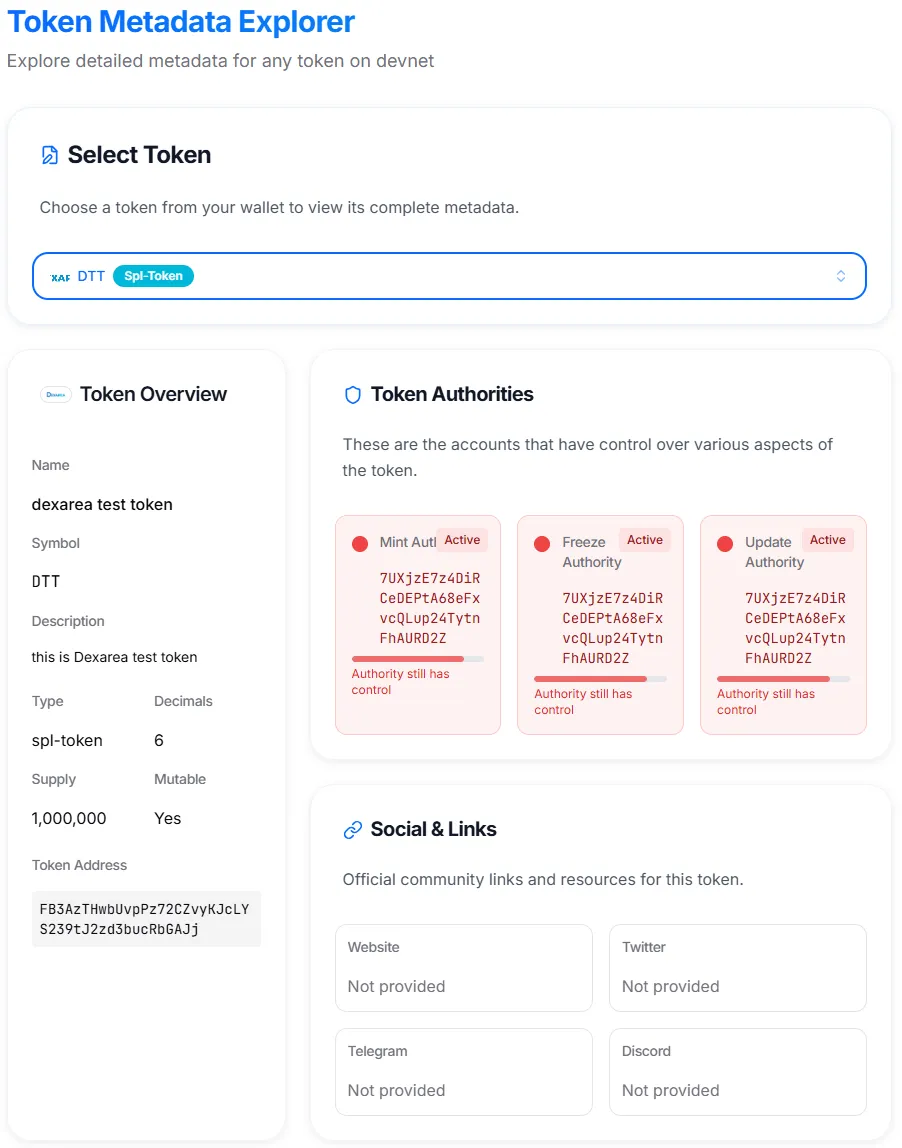
Task: Click the shield icon beside Token Authorities
Action: [352, 395]
